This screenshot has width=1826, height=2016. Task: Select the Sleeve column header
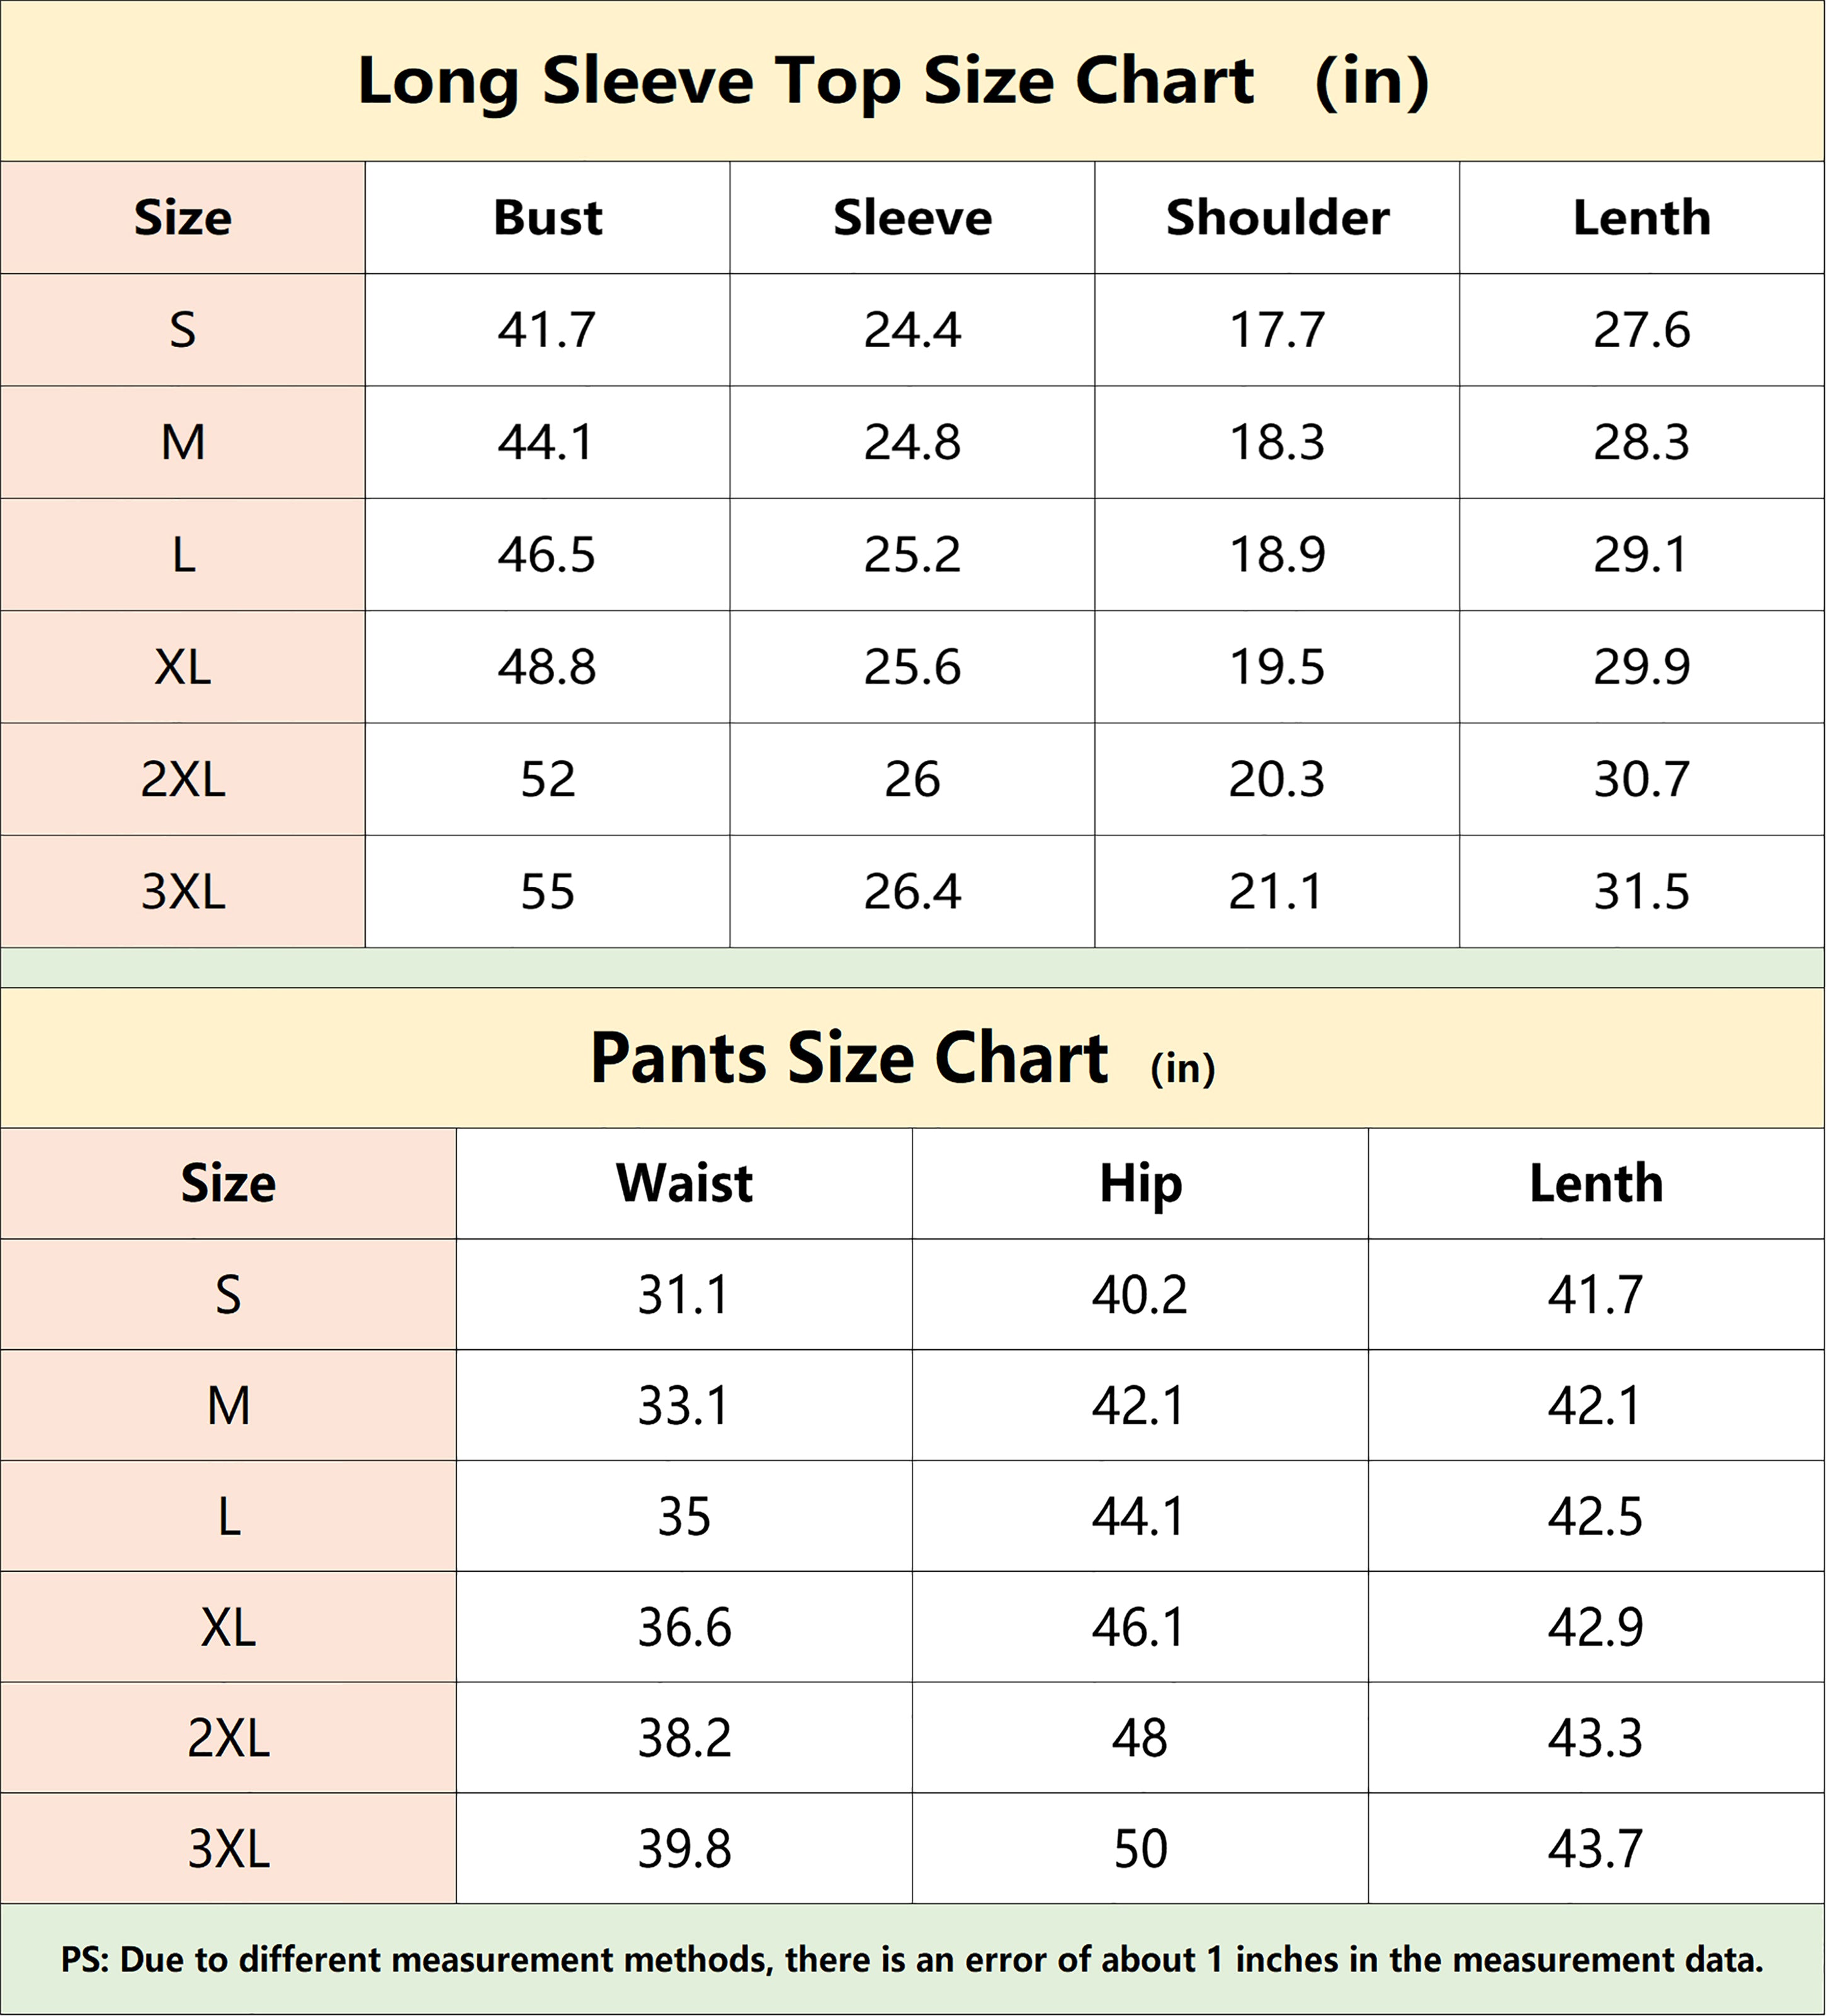(x=912, y=217)
